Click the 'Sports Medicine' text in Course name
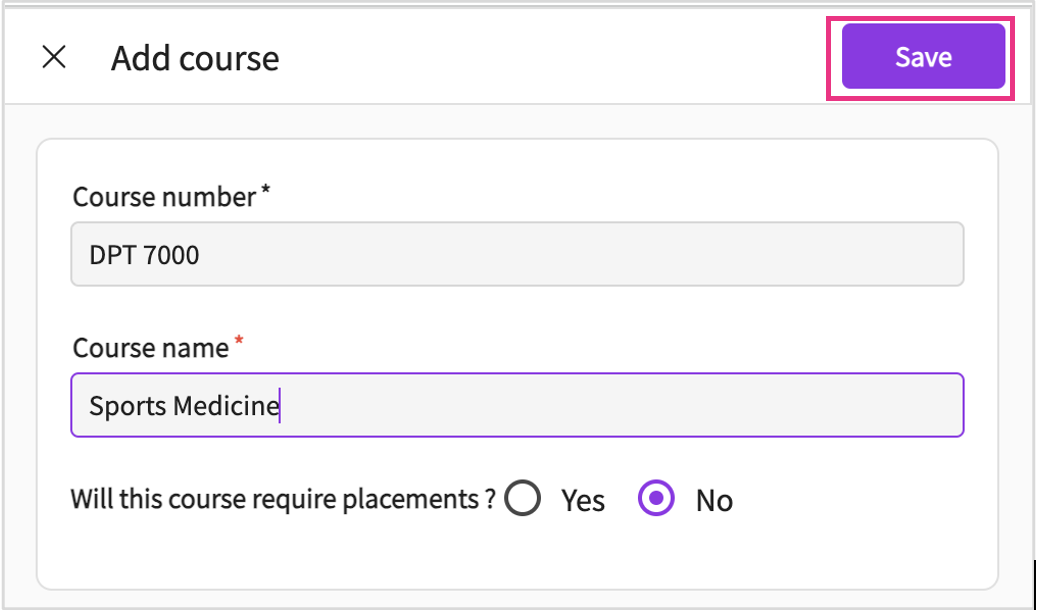 tap(183, 406)
